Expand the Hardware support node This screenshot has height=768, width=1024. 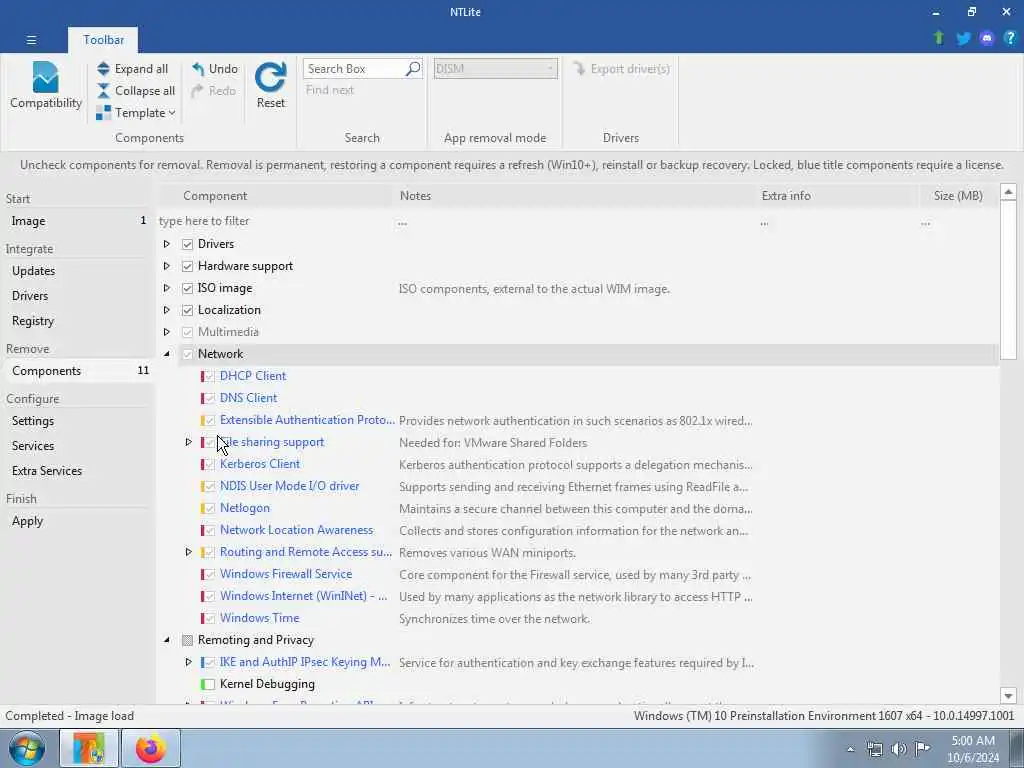(167, 266)
